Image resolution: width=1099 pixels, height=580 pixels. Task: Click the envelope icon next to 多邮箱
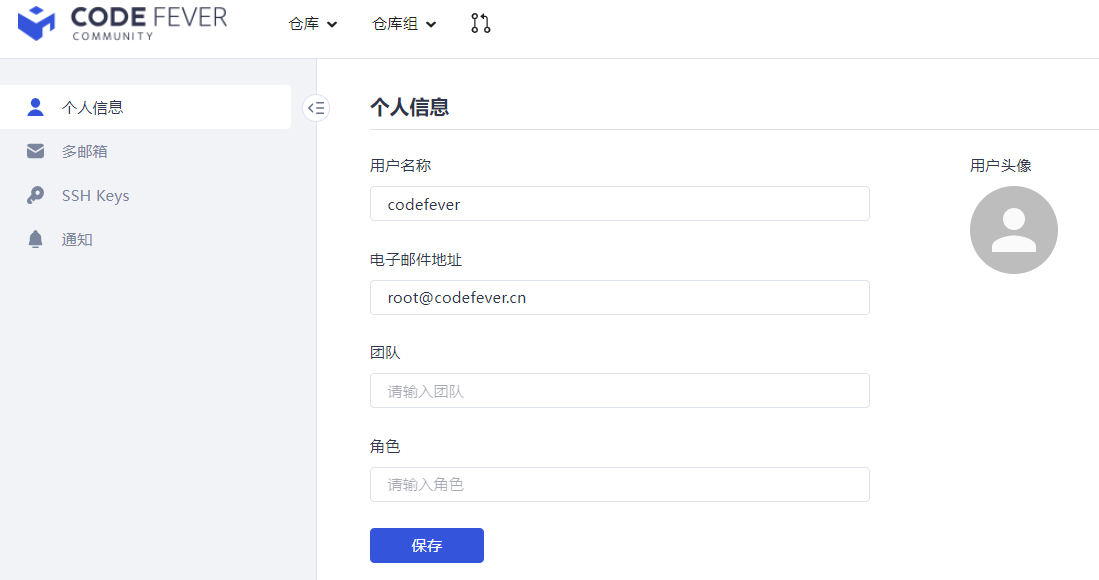coord(34,150)
